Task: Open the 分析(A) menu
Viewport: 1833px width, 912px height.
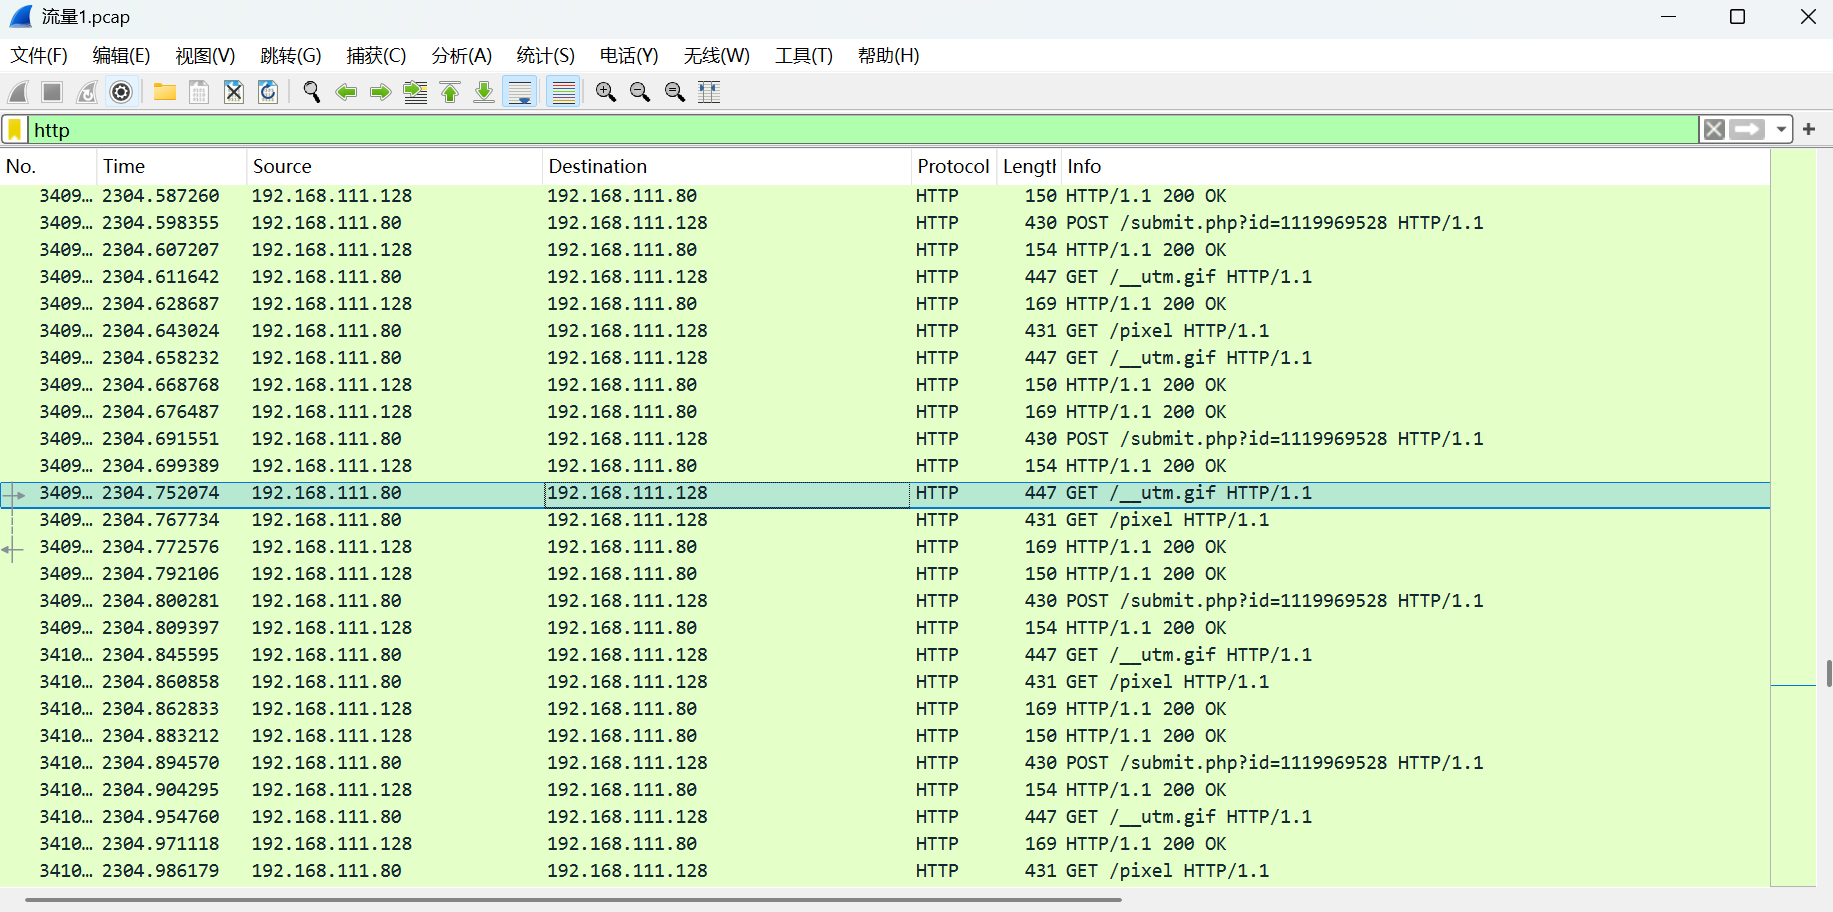Action: click(x=461, y=56)
